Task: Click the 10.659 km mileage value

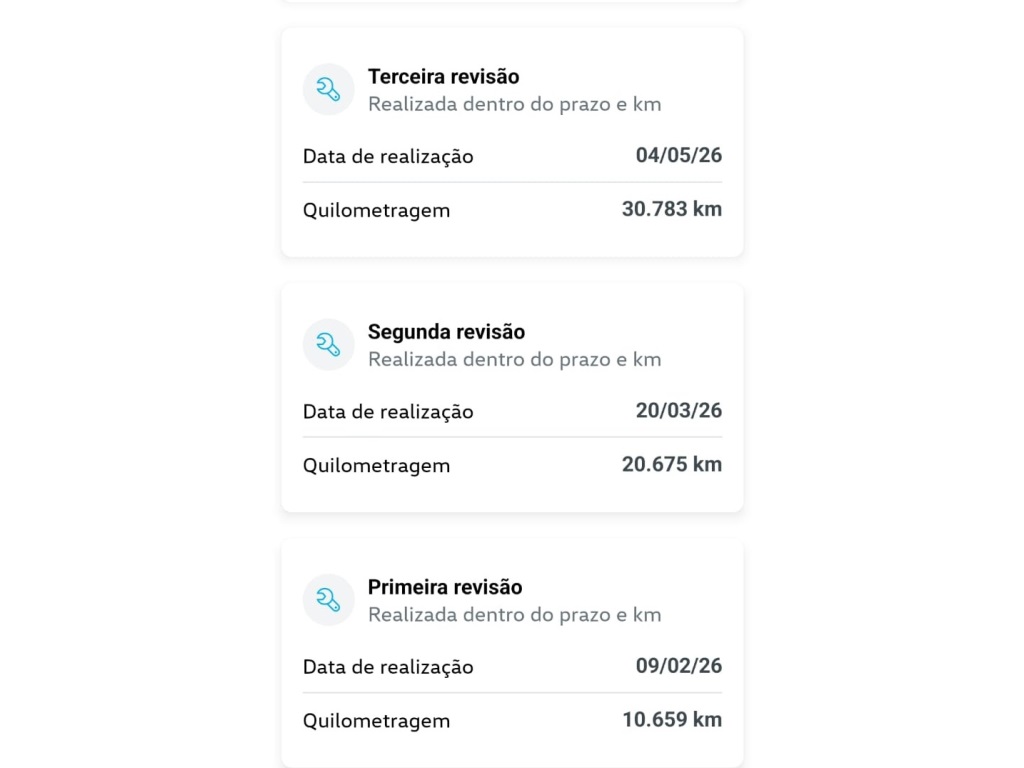Action: (x=671, y=720)
